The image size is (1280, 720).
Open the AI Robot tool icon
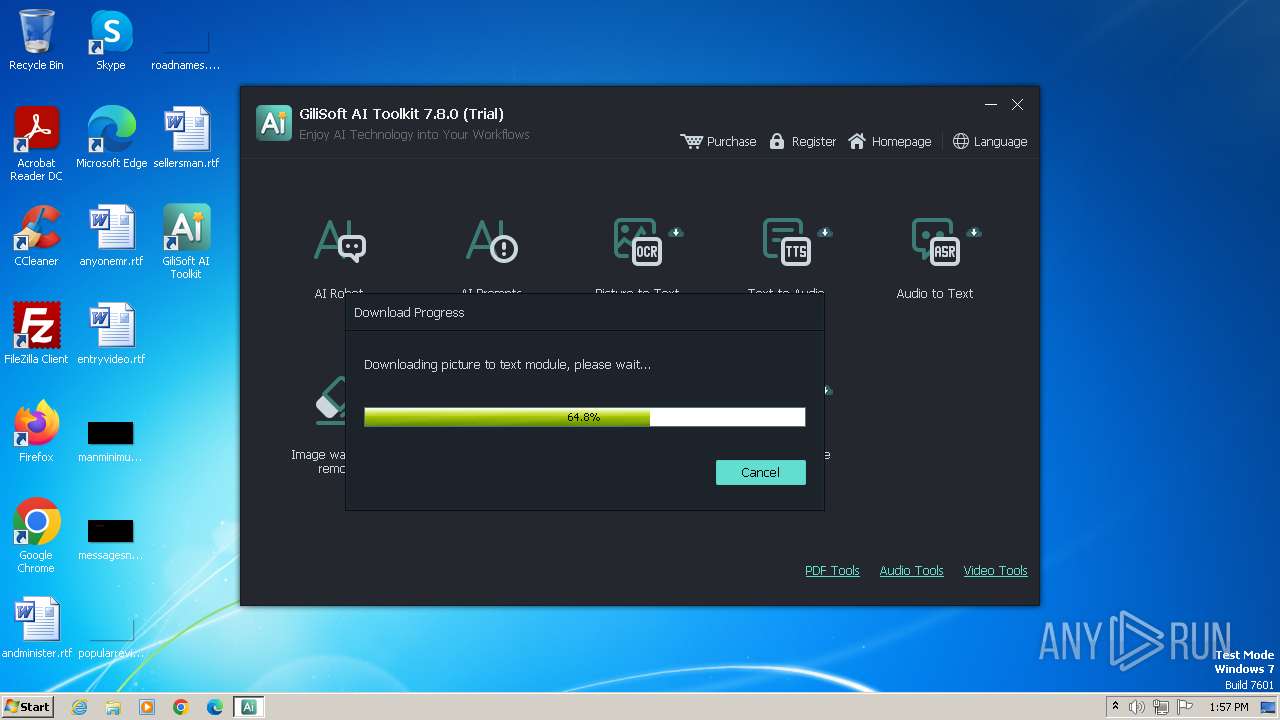tap(340, 241)
